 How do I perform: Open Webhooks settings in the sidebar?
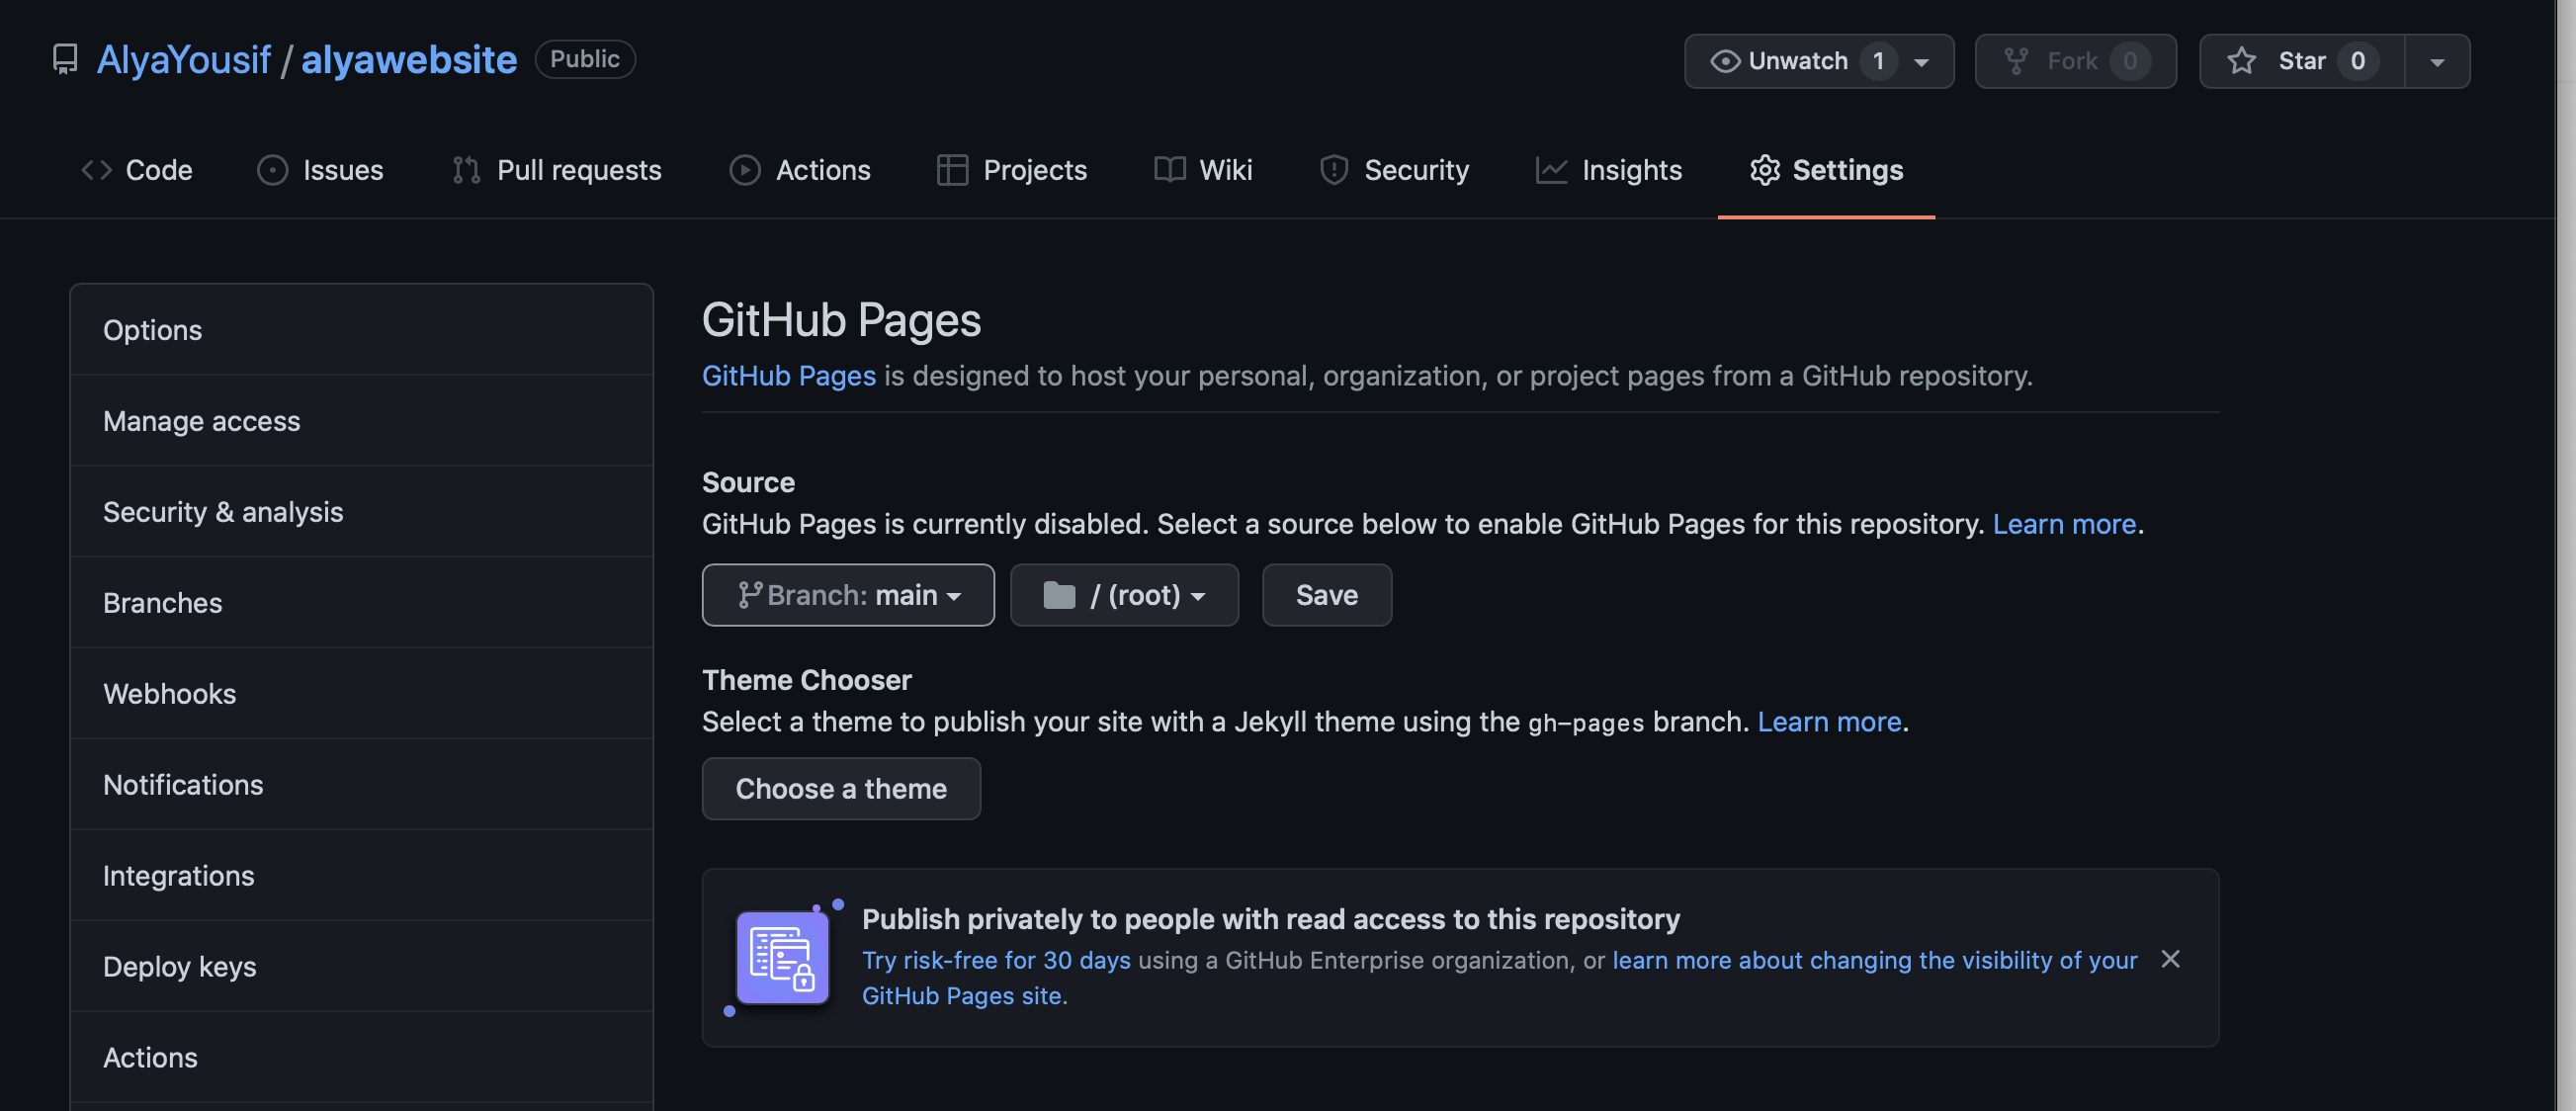coord(362,694)
